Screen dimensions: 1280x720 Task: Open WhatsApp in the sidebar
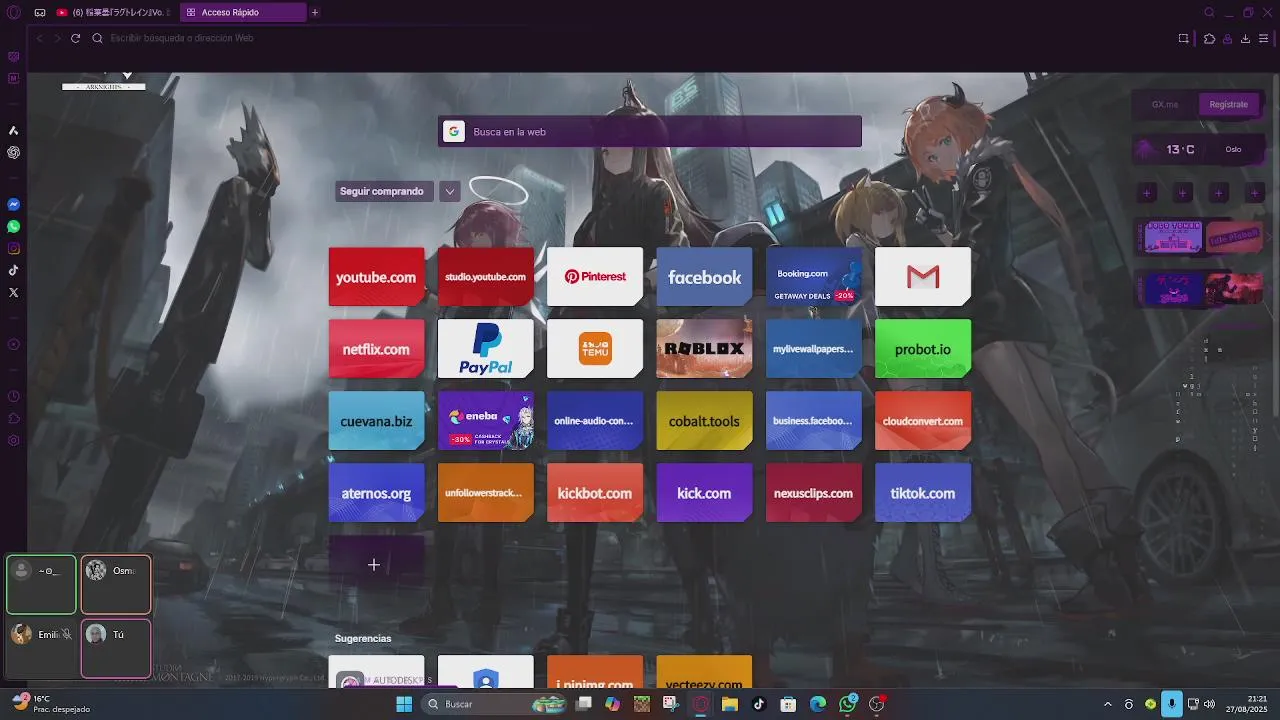pyautogui.click(x=13, y=227)
